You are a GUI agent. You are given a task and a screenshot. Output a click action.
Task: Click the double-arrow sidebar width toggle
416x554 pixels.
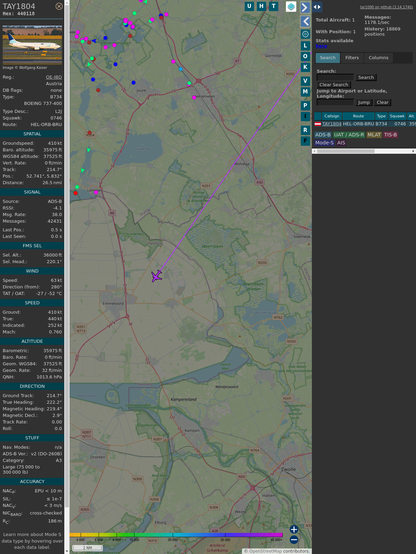tap(317, 7)
